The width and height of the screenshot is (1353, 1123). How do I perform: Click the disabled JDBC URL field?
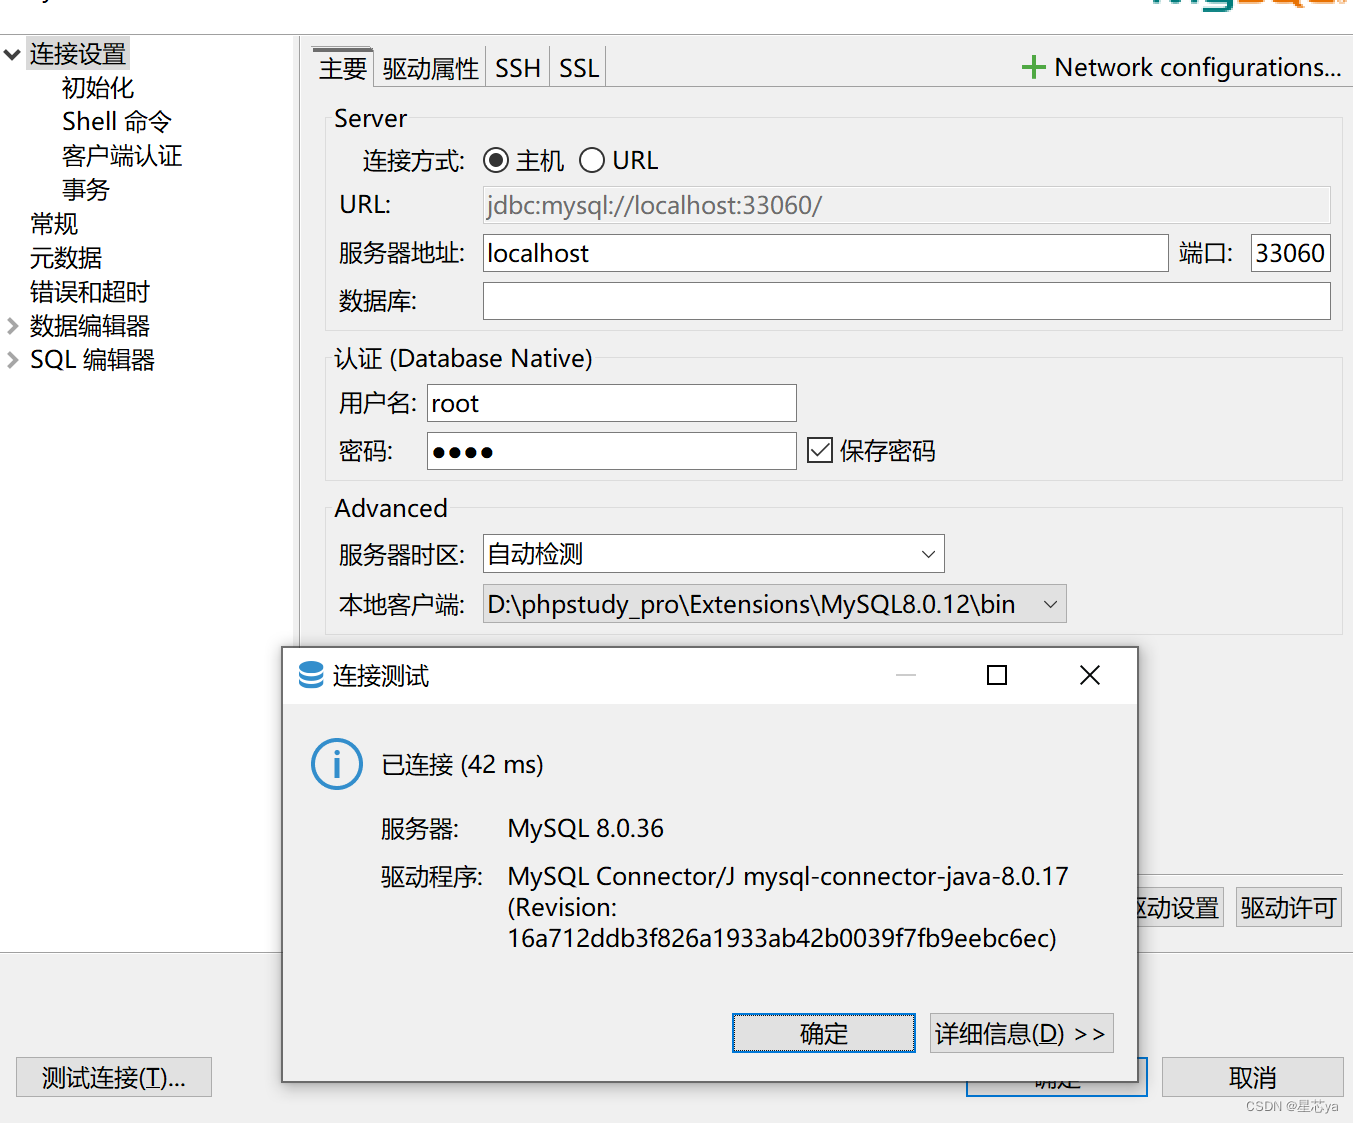tap(906, 205)
